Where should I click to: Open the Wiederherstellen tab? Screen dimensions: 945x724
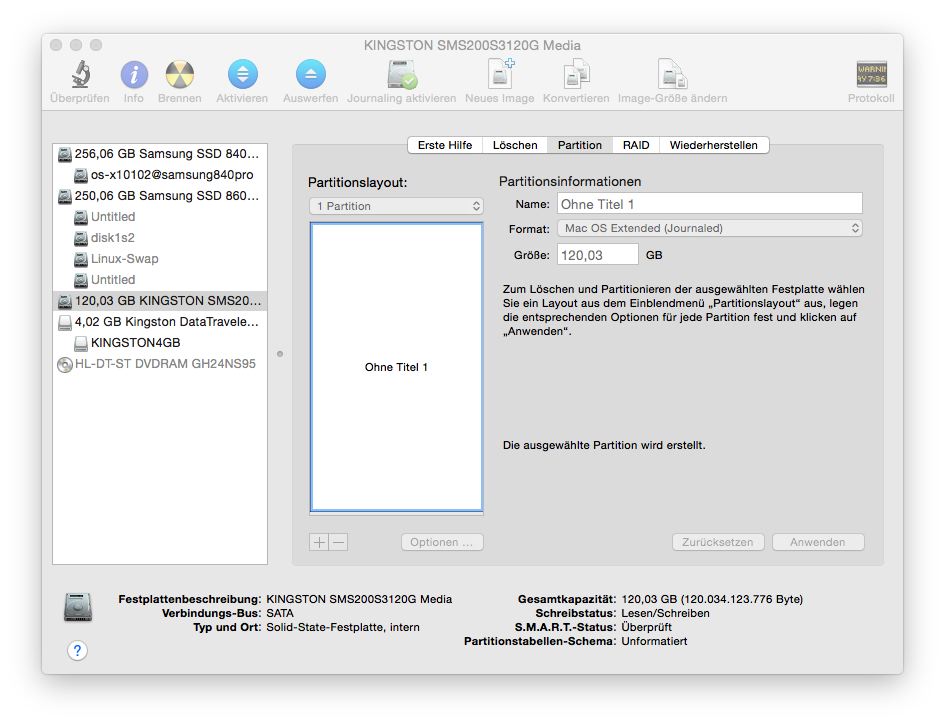tap(714, 145)
